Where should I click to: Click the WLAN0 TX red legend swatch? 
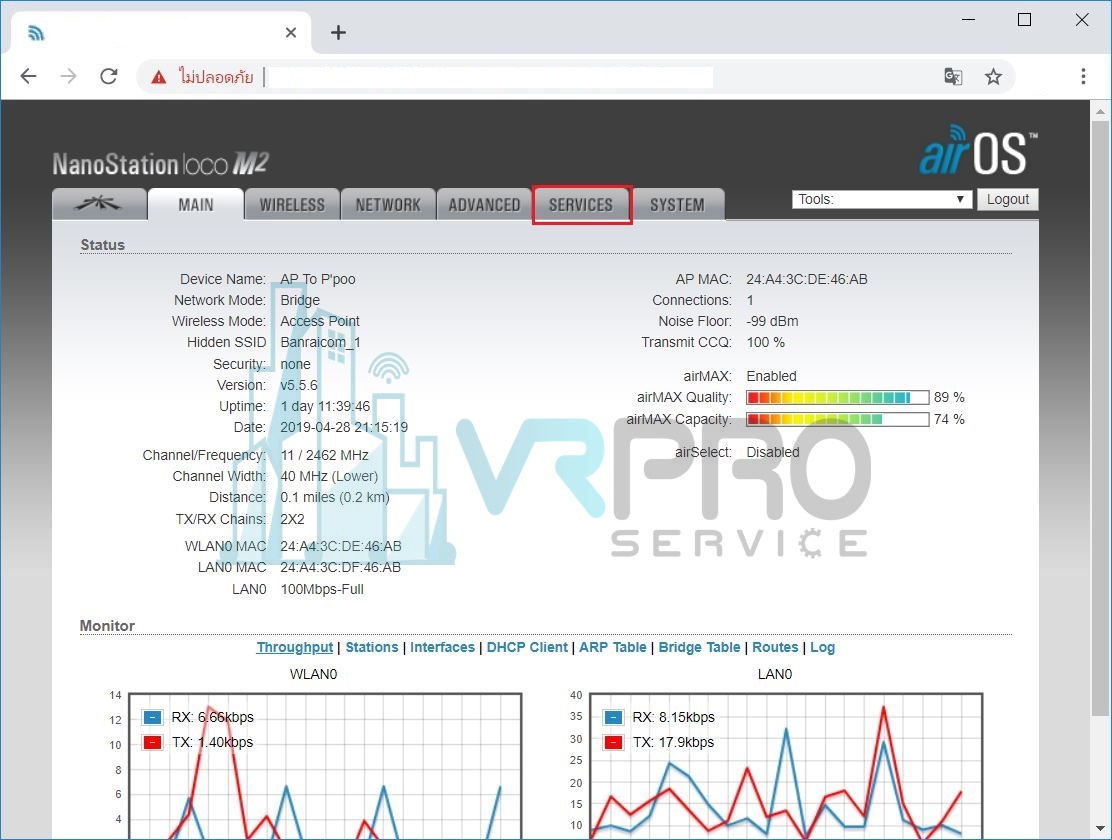click(152, 742)
